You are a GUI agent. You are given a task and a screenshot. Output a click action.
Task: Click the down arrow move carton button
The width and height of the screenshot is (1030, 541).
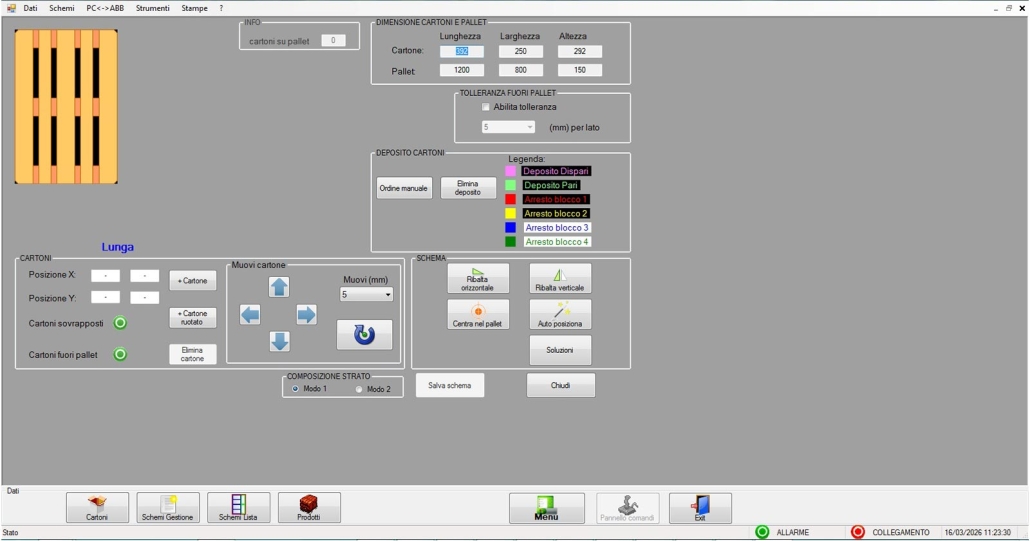click(x=279, y=342)
